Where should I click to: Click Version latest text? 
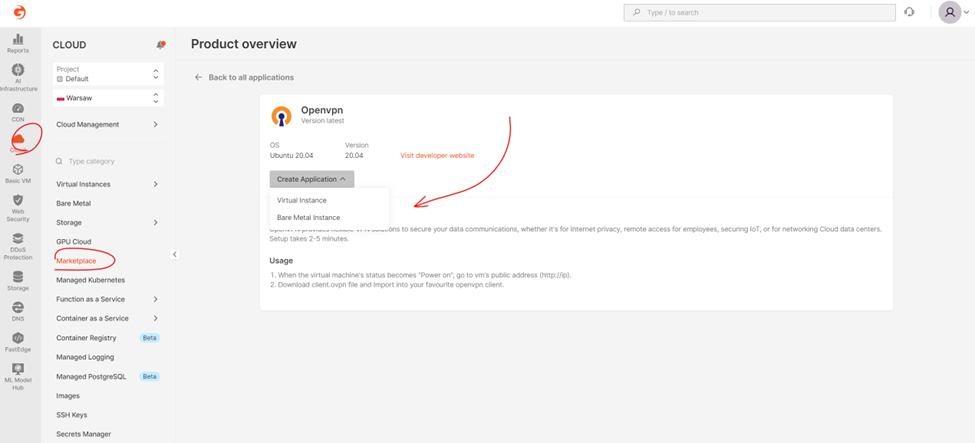coord(322,121)
